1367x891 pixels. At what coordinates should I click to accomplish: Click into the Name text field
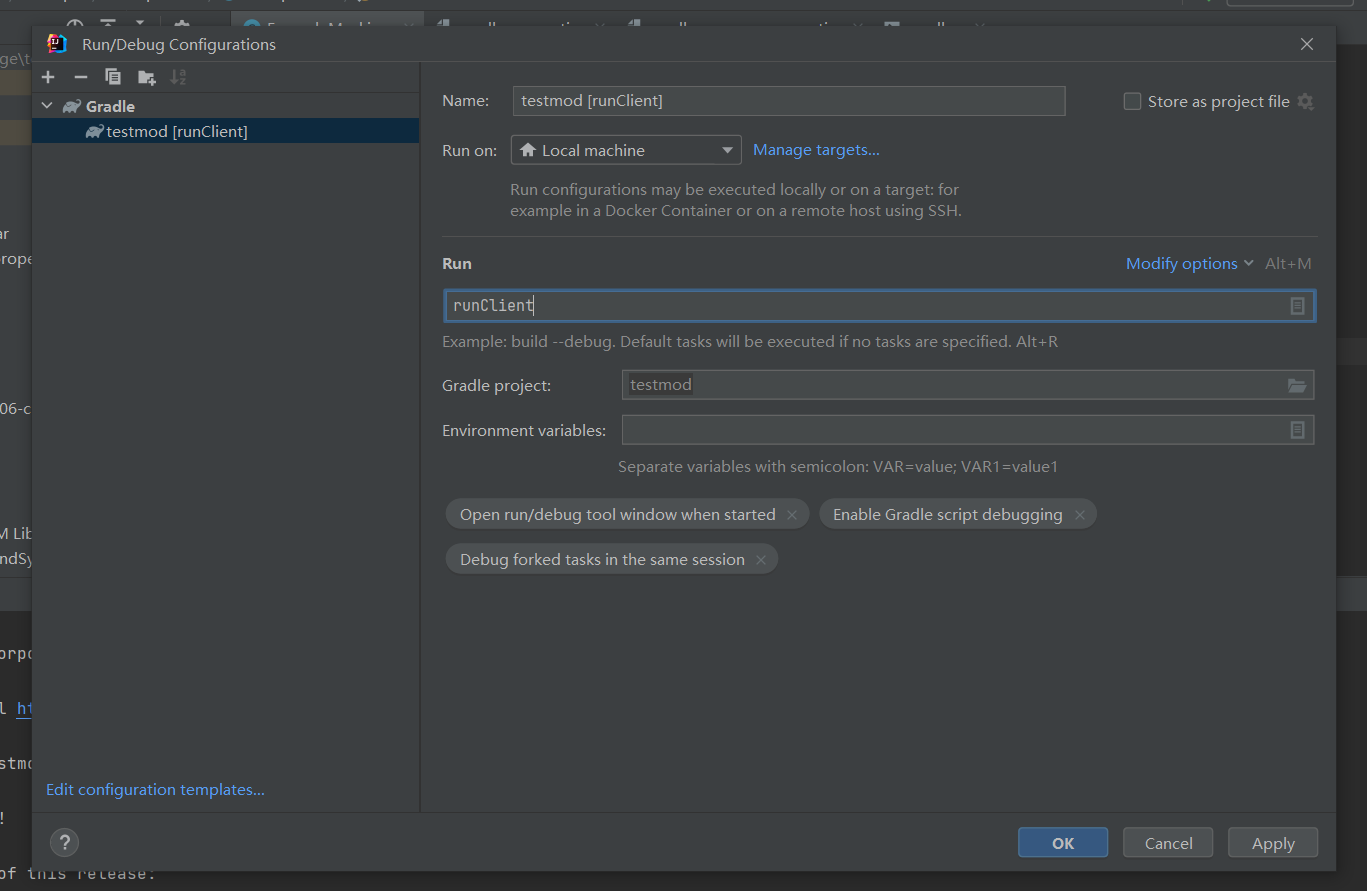(x=788, y=101)
